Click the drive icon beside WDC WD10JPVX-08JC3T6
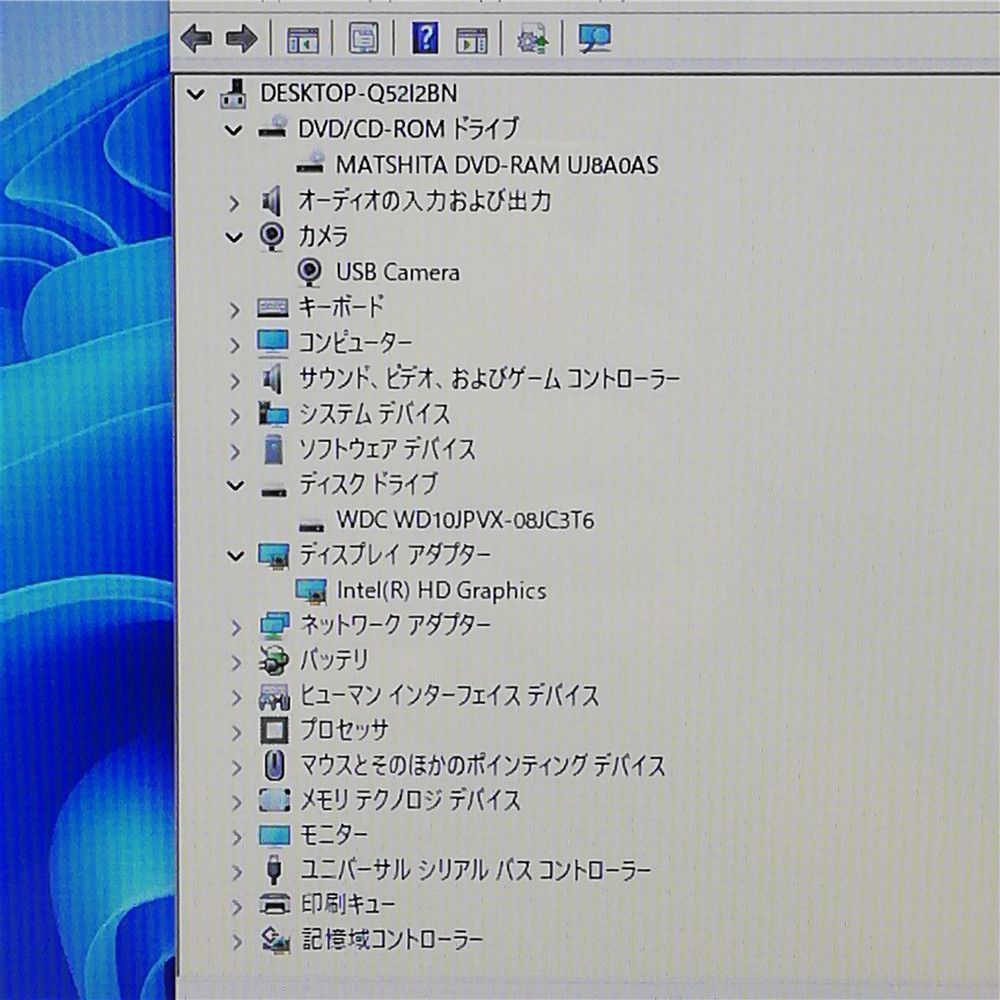The height and width of the screenshot is (1000, 1000). [x=312, y=526]
